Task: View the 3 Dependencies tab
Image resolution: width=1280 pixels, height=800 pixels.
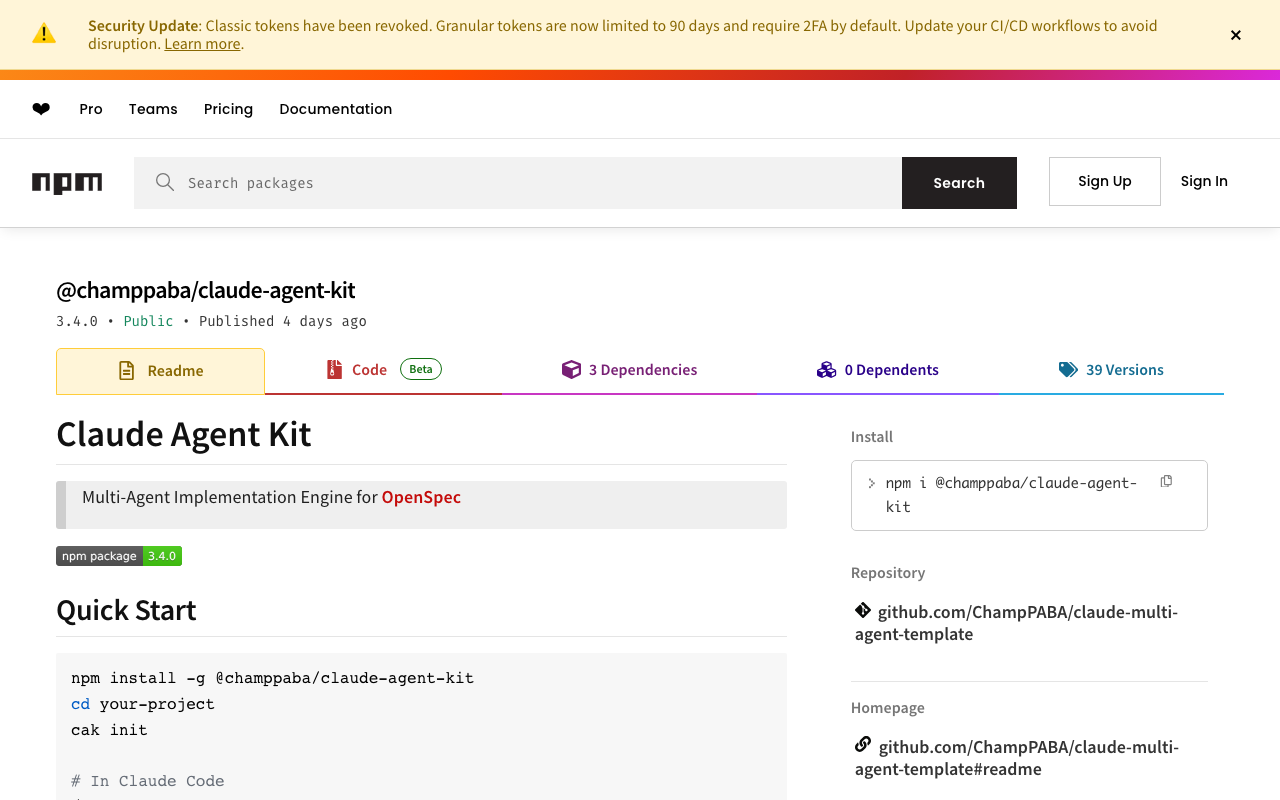Action: pyautogui.click(x=630, y=370)
